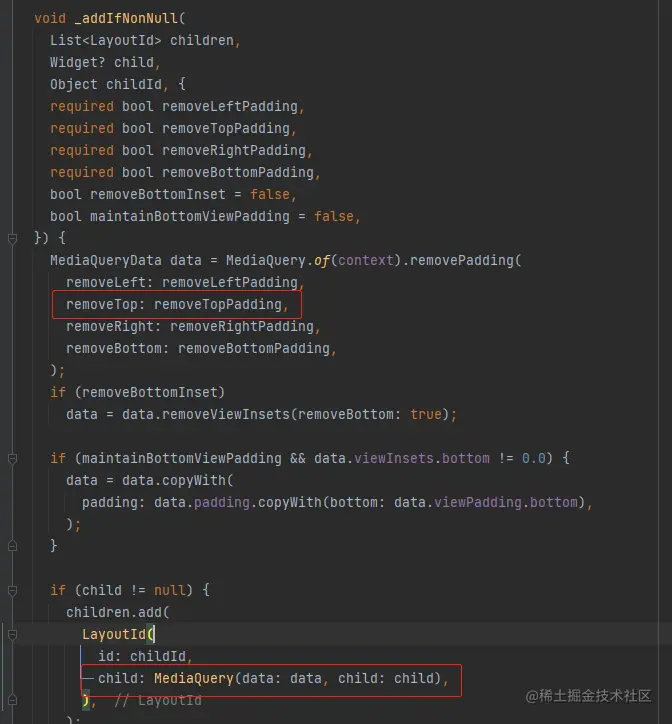Click 'required bool removeTopPadding,' declaration
The height and width of the screenshot is (724, 672).
pyautogui.click(x=173, y=128)
